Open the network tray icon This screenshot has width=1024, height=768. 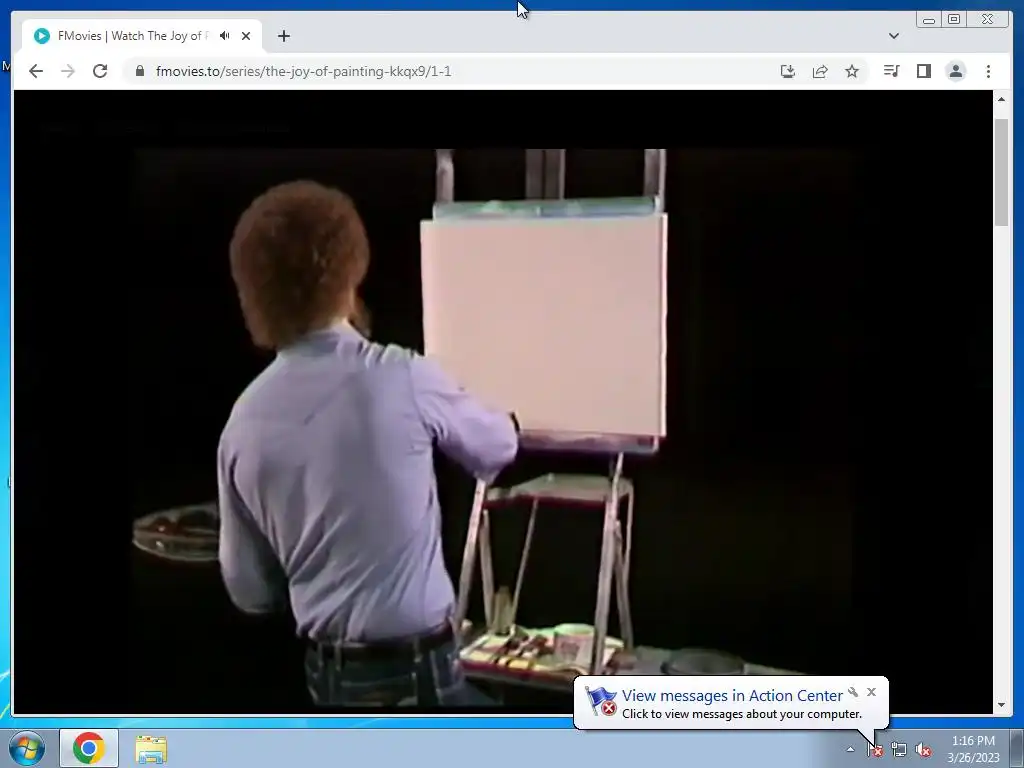899,750
